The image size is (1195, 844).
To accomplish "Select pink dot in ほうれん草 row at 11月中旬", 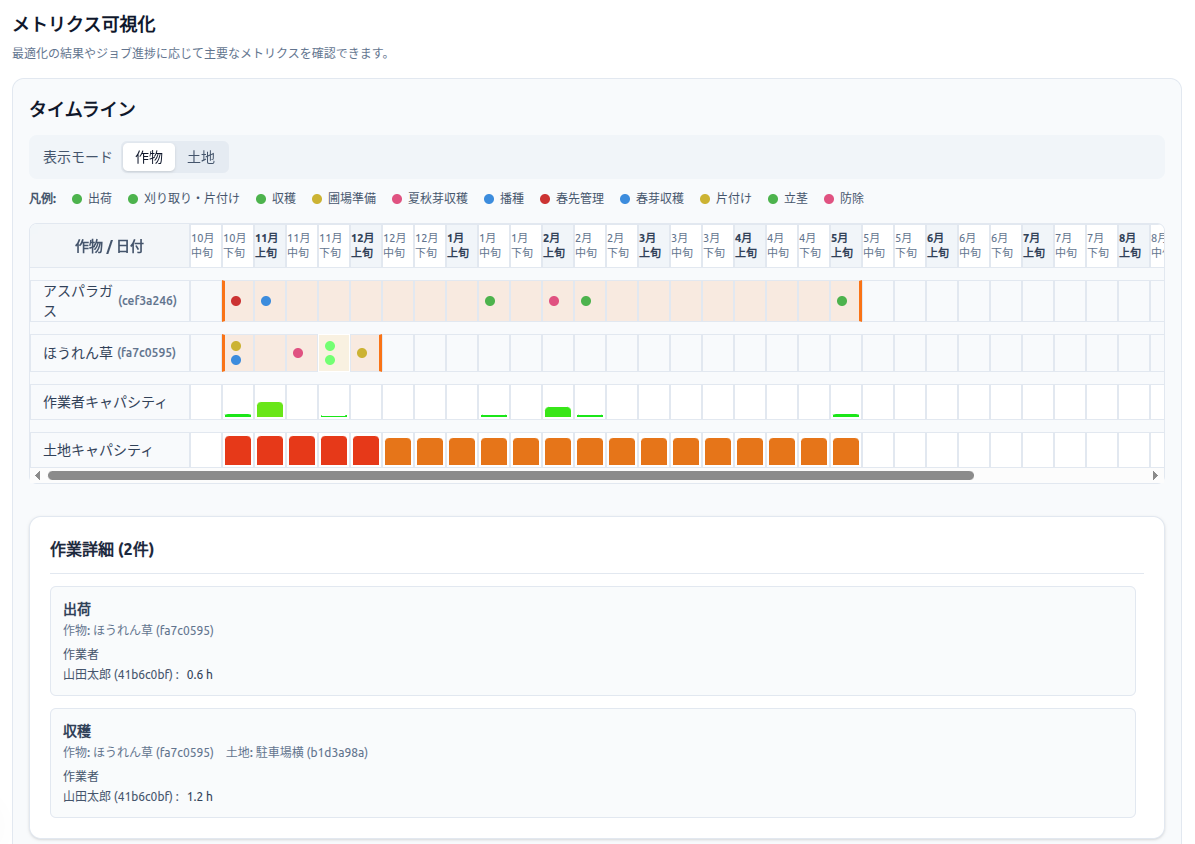I will coord(298,353).
